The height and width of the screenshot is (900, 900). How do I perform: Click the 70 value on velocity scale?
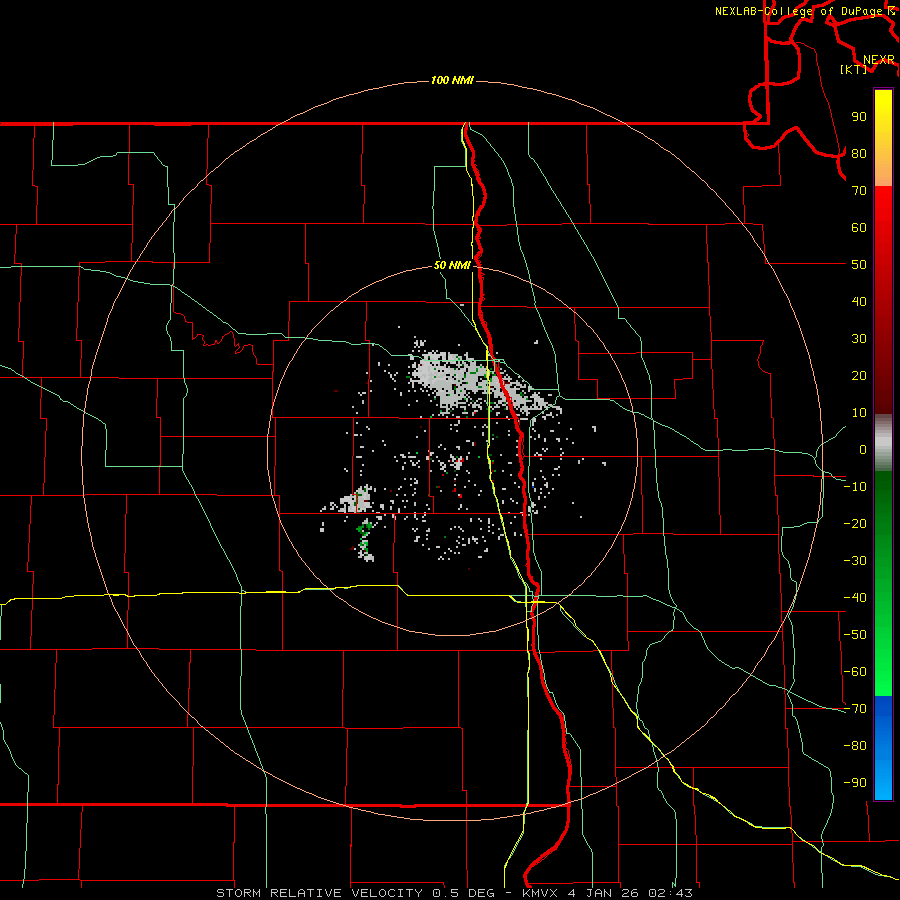(859, 191)
